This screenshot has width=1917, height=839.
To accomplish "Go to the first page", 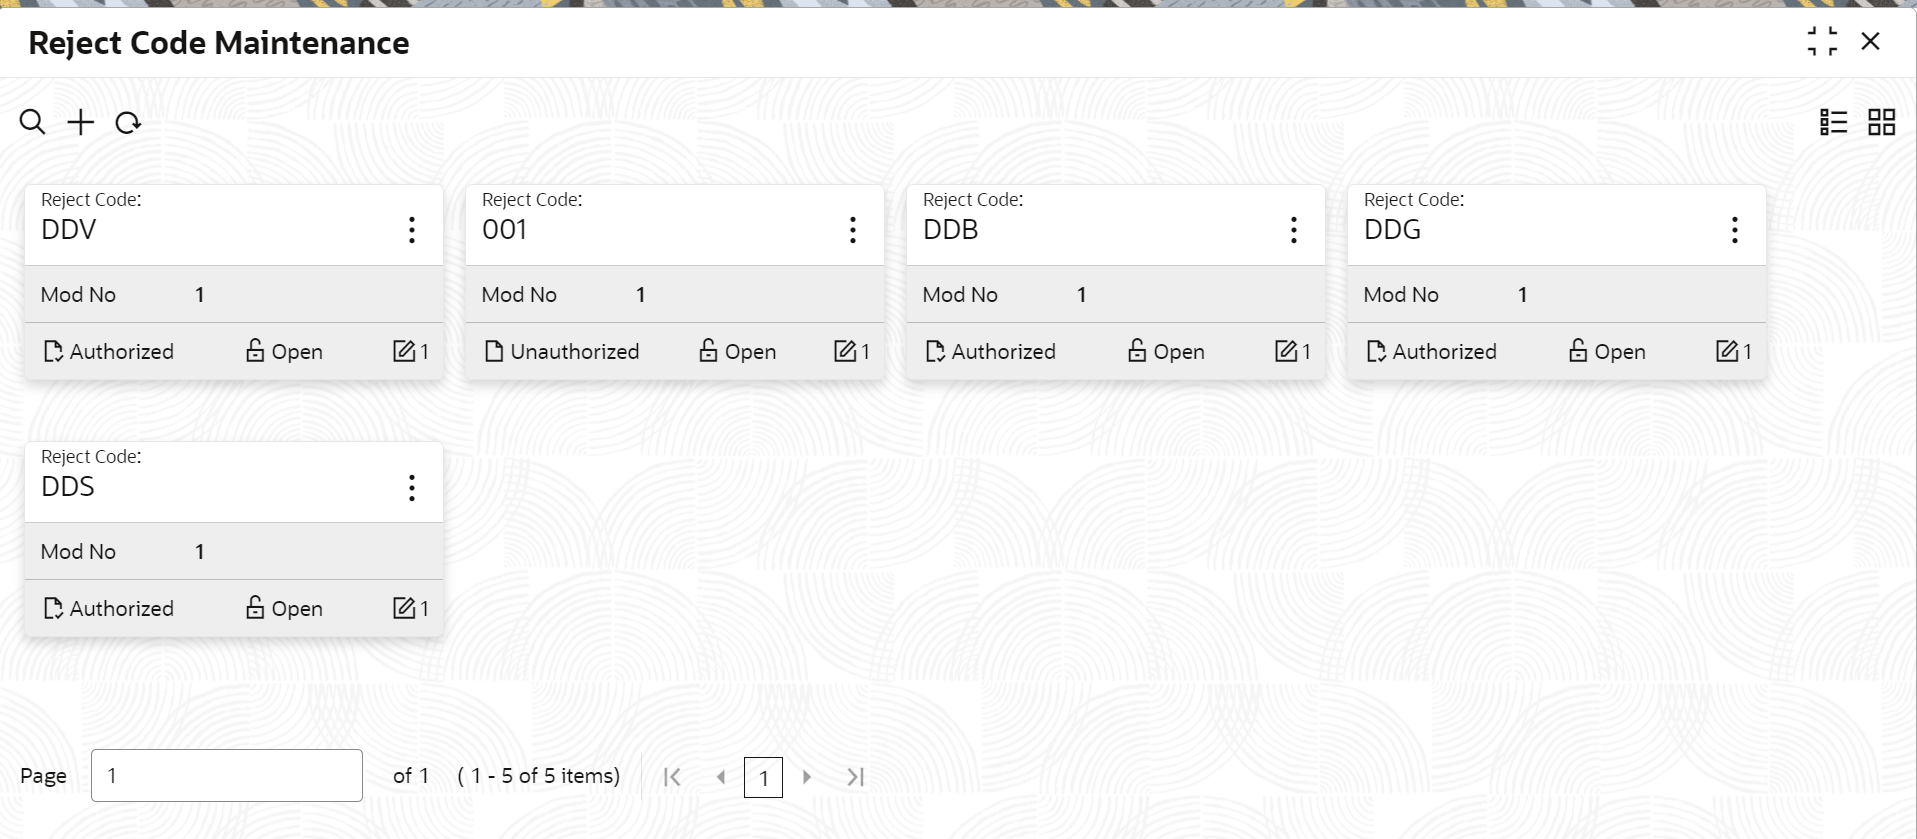I will click(672, 777).
